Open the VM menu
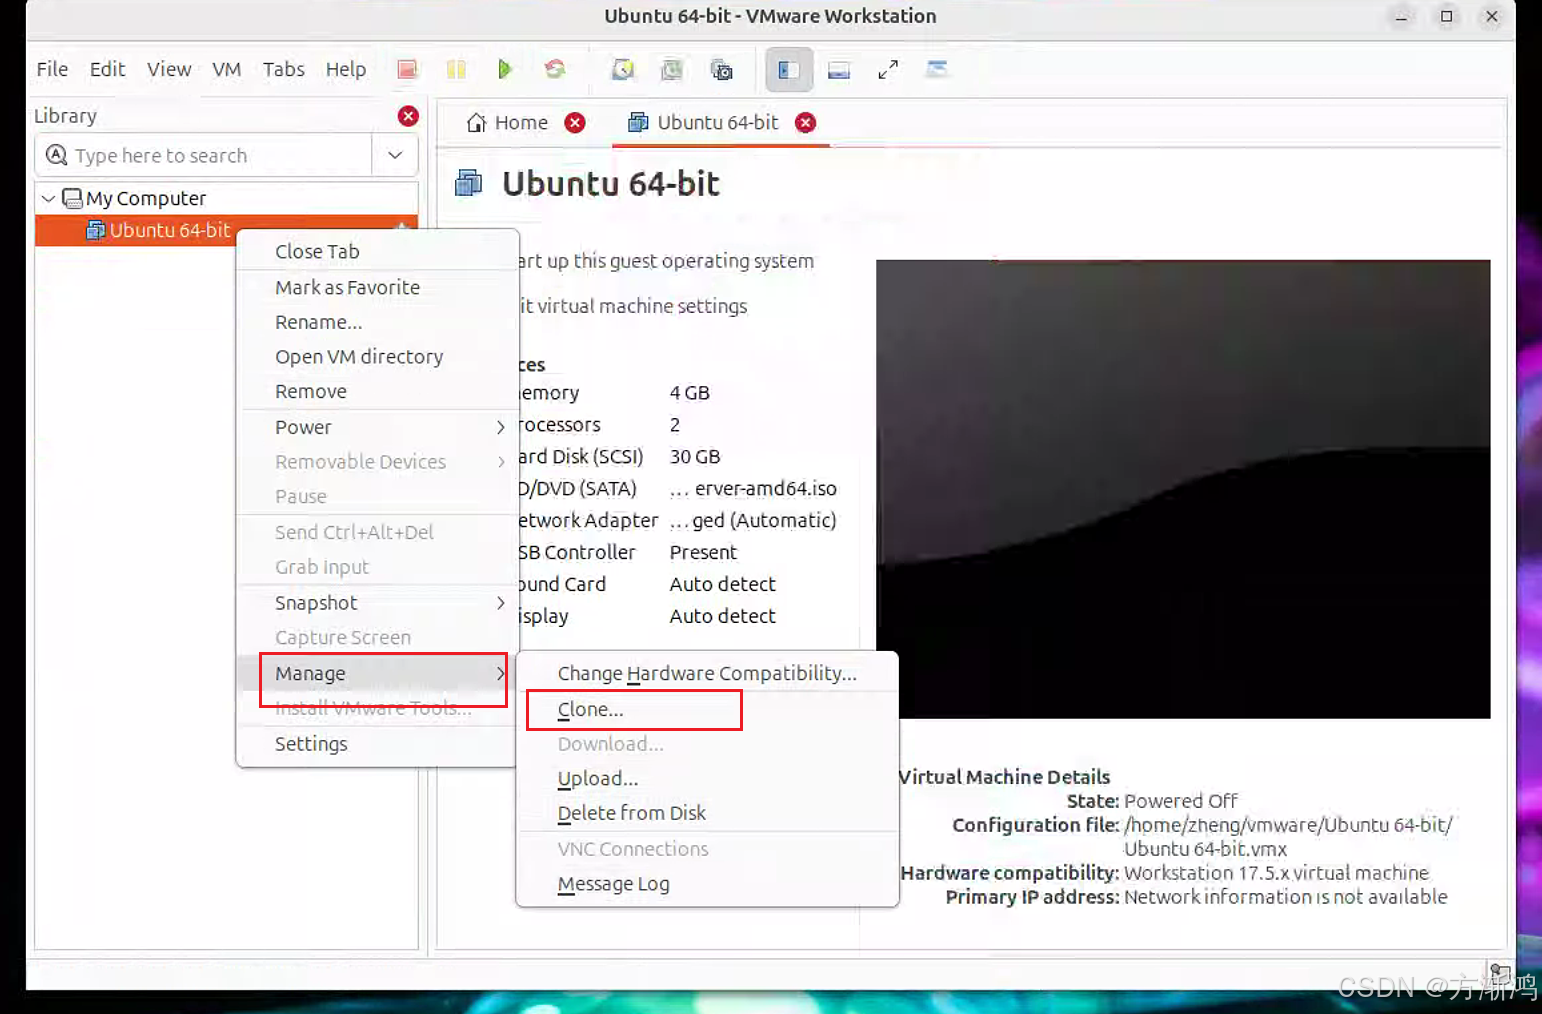 [227, 69]
